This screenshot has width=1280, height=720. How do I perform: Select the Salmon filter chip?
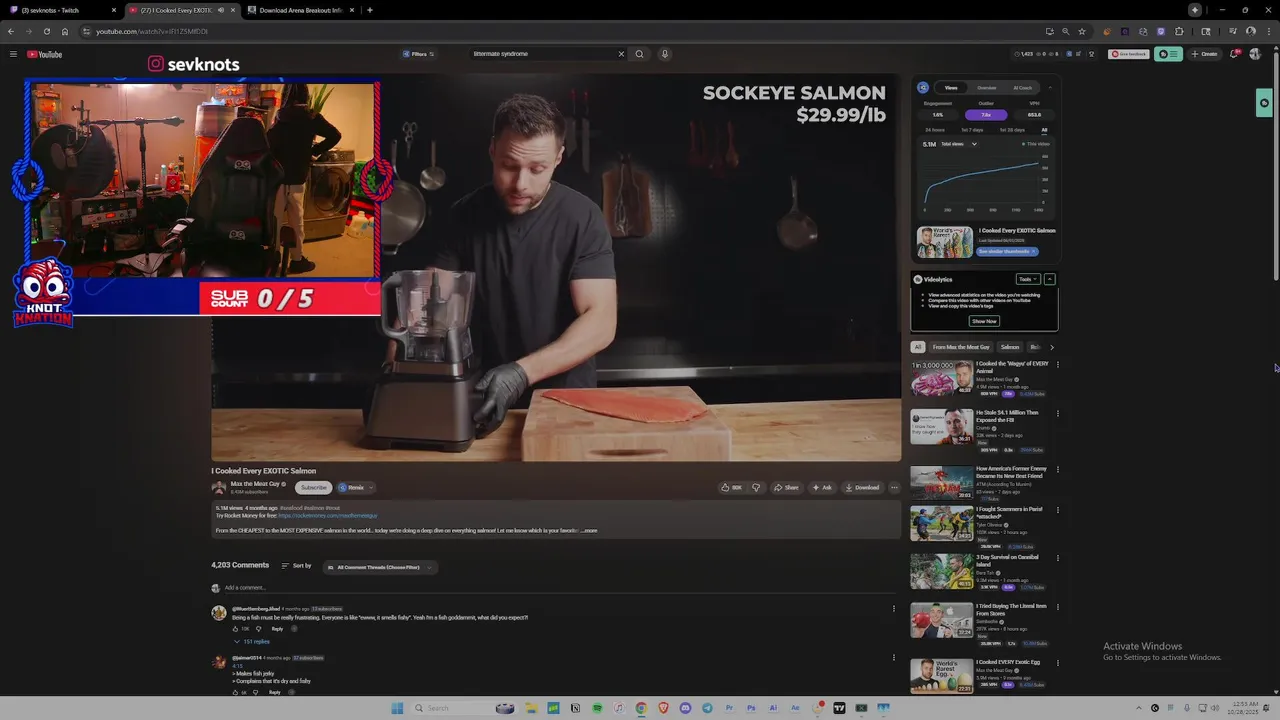[x=1010, y=347]
